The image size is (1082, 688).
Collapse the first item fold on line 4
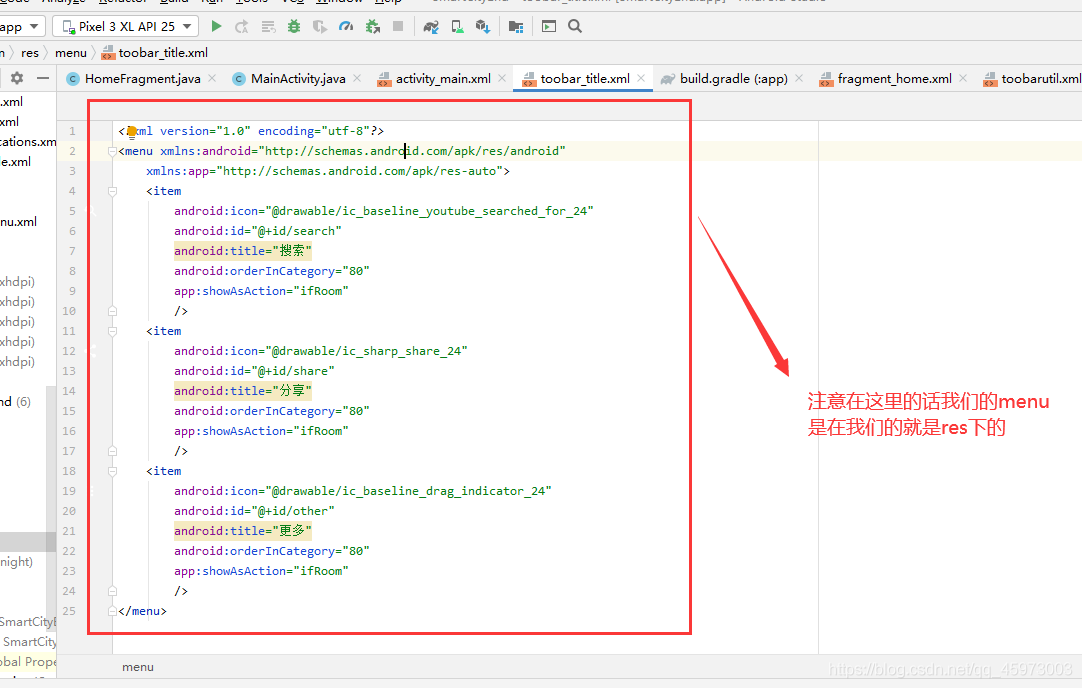[110, 191]
